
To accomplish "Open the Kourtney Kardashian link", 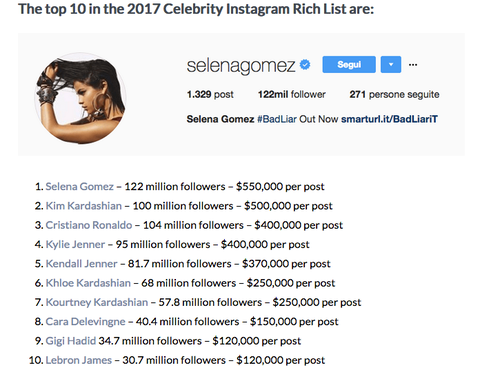I will point(97,302).
